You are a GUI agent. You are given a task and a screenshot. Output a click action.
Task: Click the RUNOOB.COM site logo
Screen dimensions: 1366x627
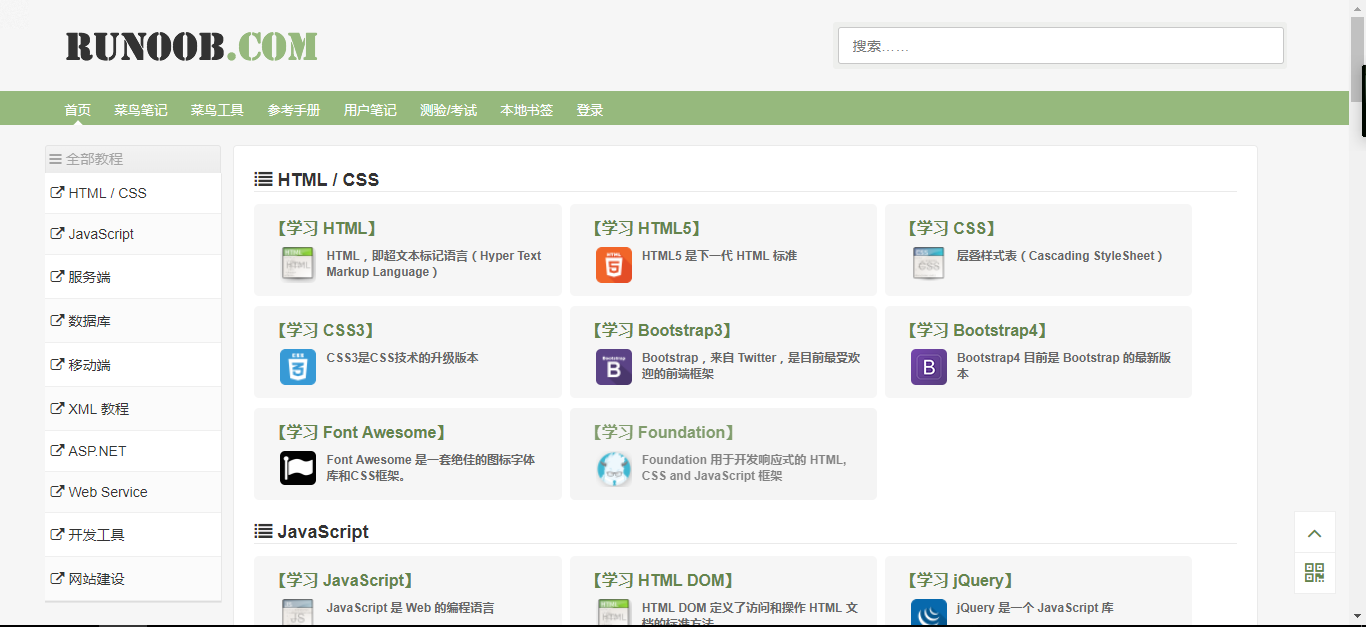click(192, 46)
